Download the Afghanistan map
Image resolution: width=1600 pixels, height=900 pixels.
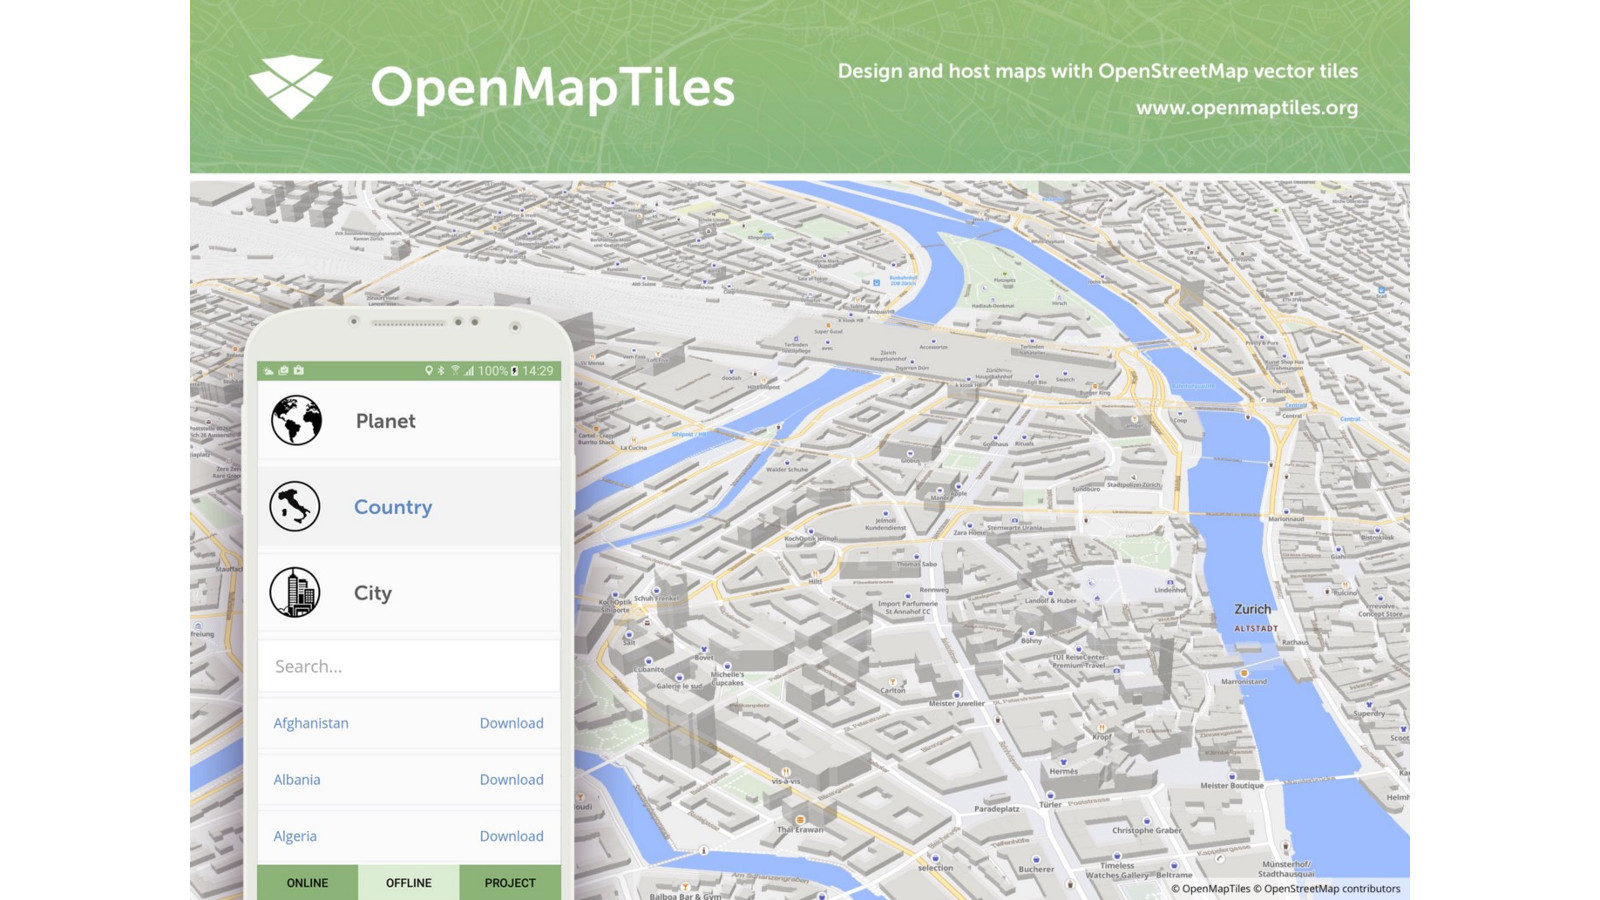coord(512,723)
